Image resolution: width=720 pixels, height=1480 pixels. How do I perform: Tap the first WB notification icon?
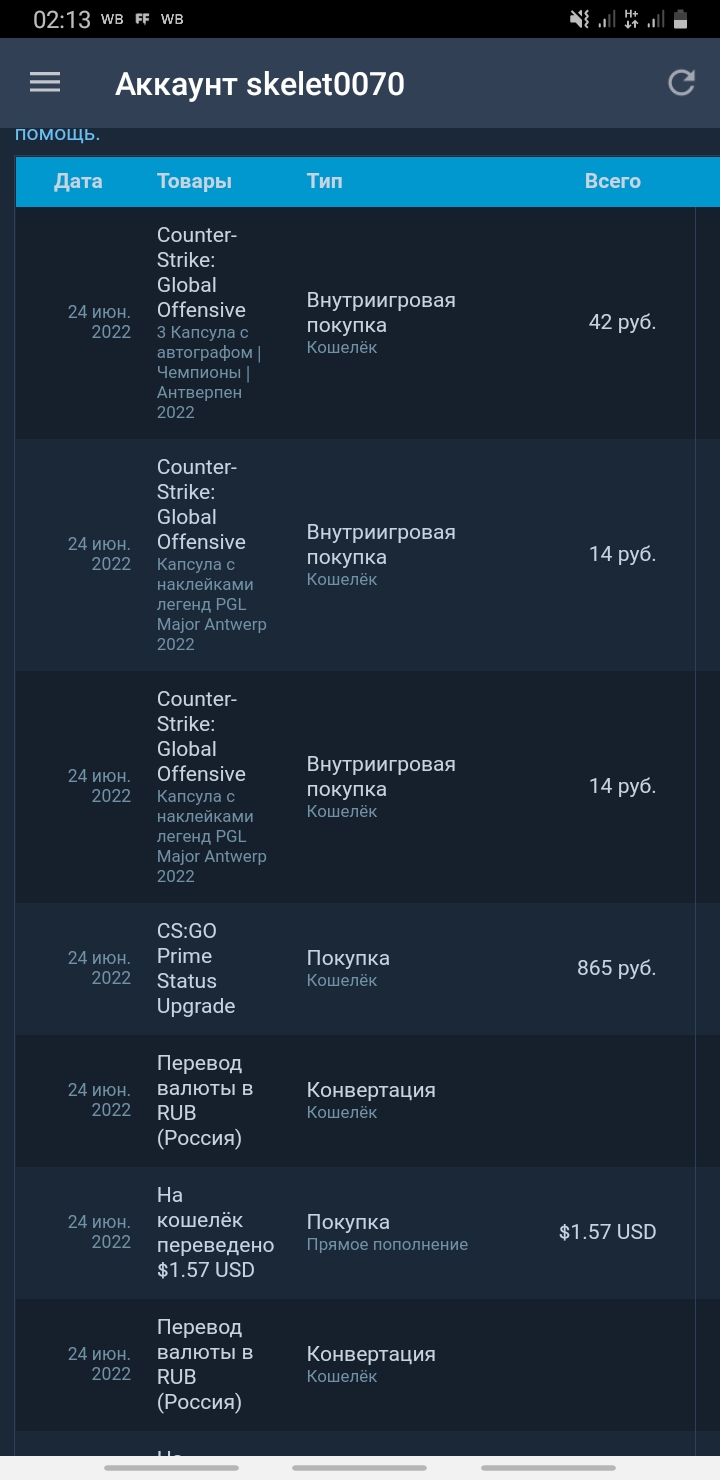pos(112,19)
